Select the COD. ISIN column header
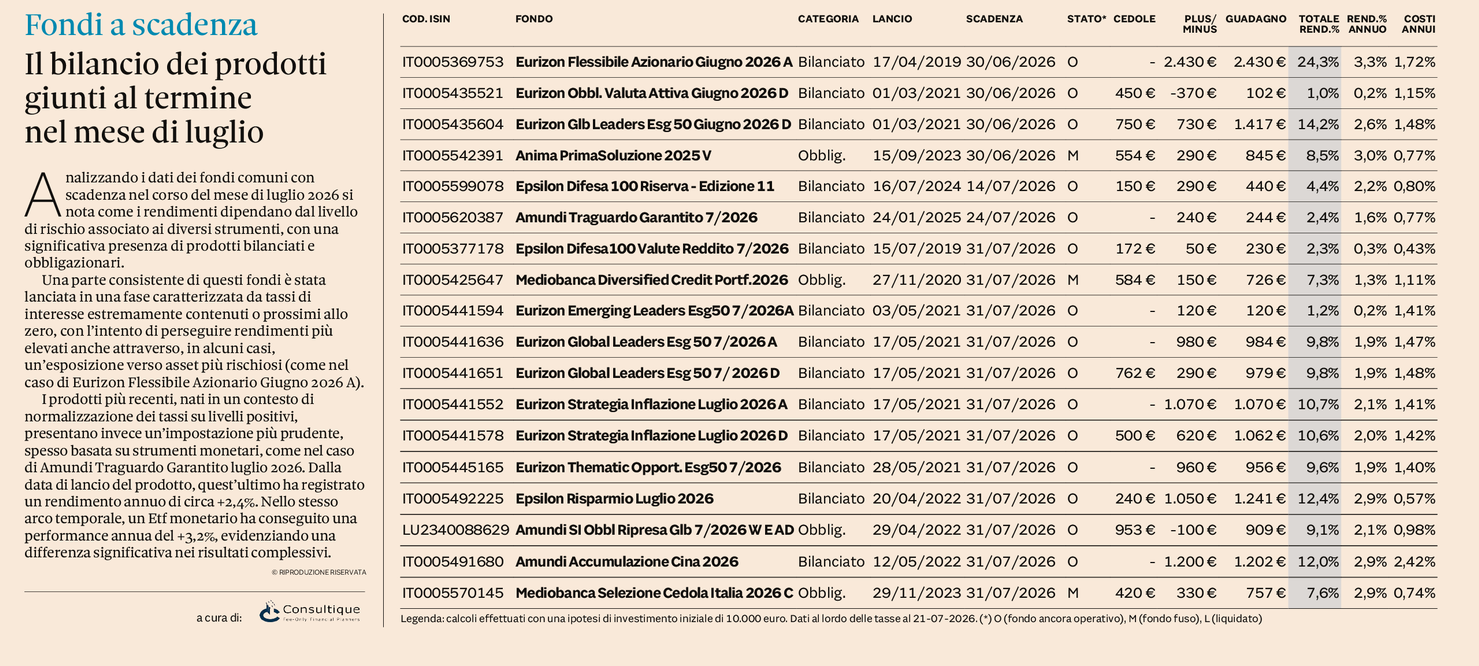This screenshot has height=666, width=1479. point(426,19)
